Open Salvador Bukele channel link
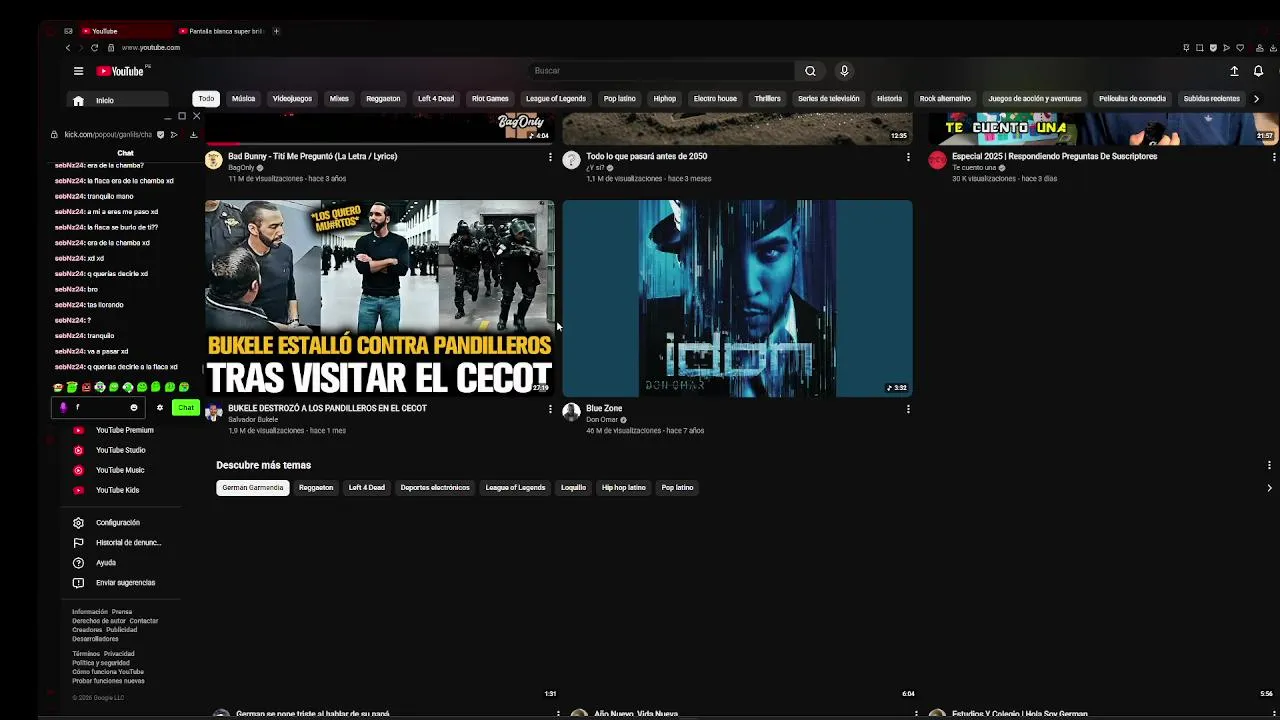Screen dimensions: 1280x720 pos(253,420)
